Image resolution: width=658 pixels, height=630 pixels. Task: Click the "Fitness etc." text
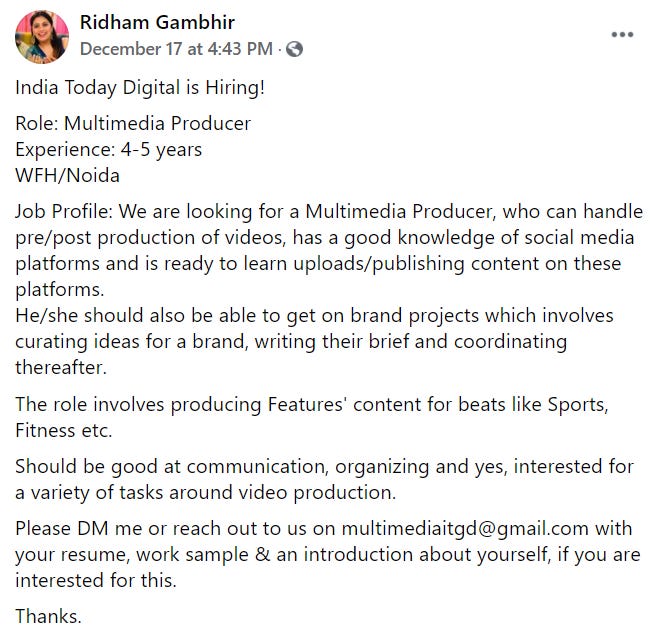click(x=64, y=430)
